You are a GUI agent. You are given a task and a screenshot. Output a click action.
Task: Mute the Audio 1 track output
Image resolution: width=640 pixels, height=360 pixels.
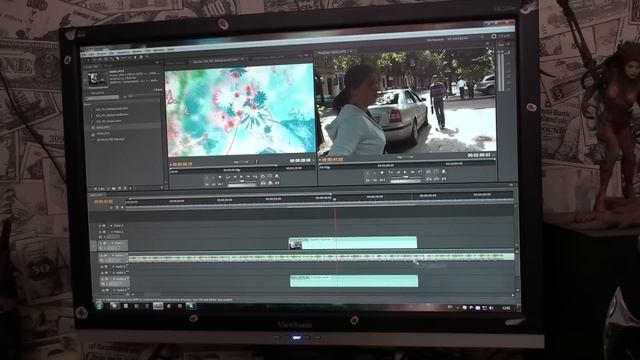click(x=101, y=255)
